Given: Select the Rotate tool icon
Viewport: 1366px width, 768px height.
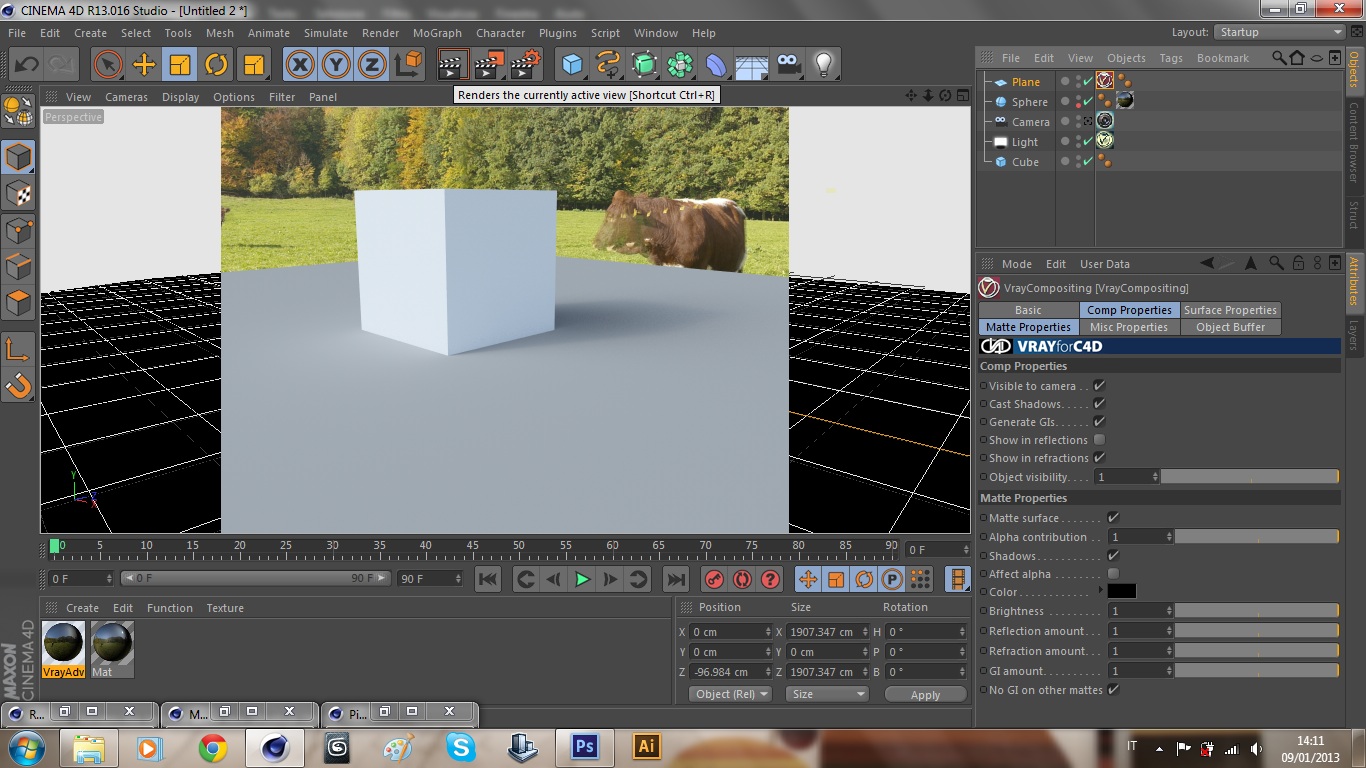Looking at the screenshot, I should tap(216, 65).
